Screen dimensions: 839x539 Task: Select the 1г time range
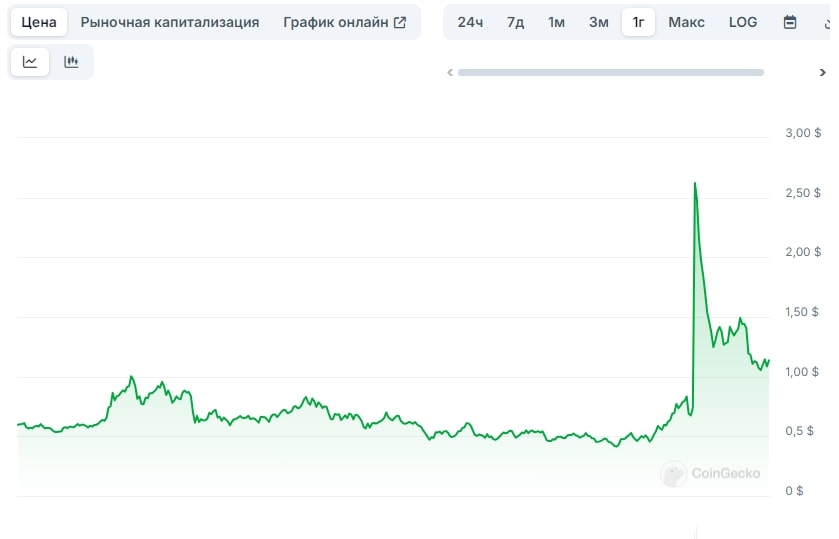(638, 22)
